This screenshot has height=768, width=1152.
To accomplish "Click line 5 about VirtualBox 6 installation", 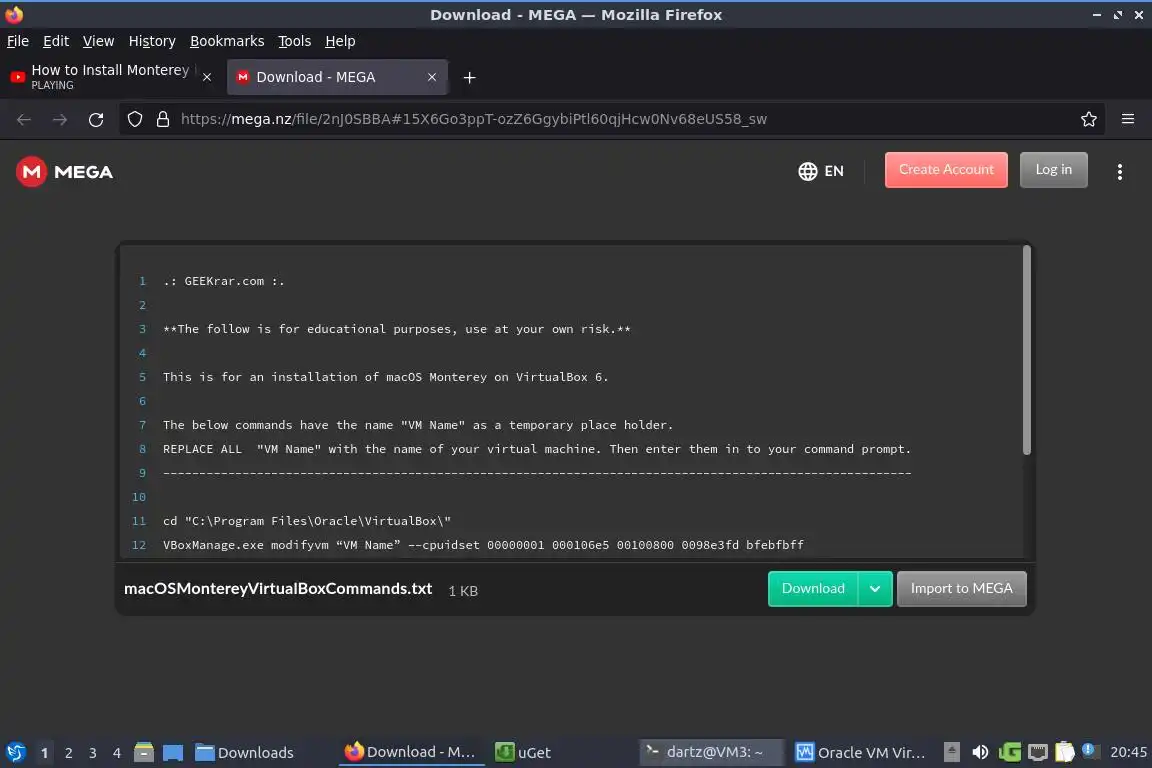I will point(386,377).
